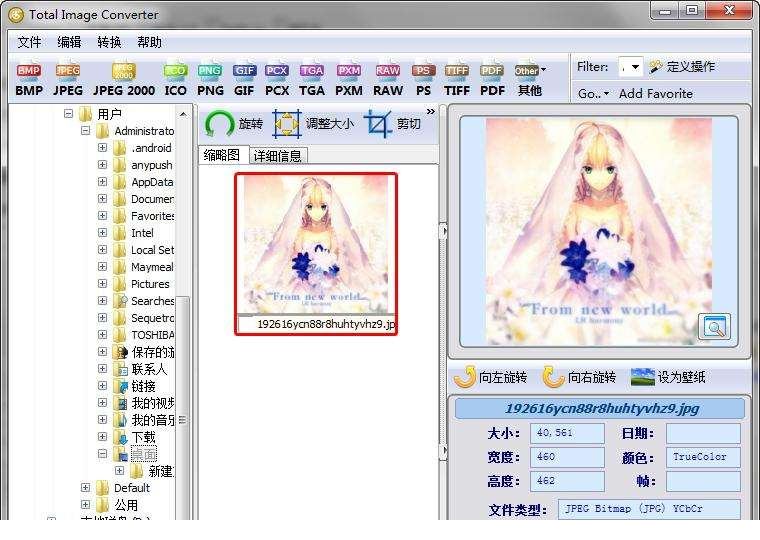
Task: Click the Width (宽度) value field
Action: (567, 457)
